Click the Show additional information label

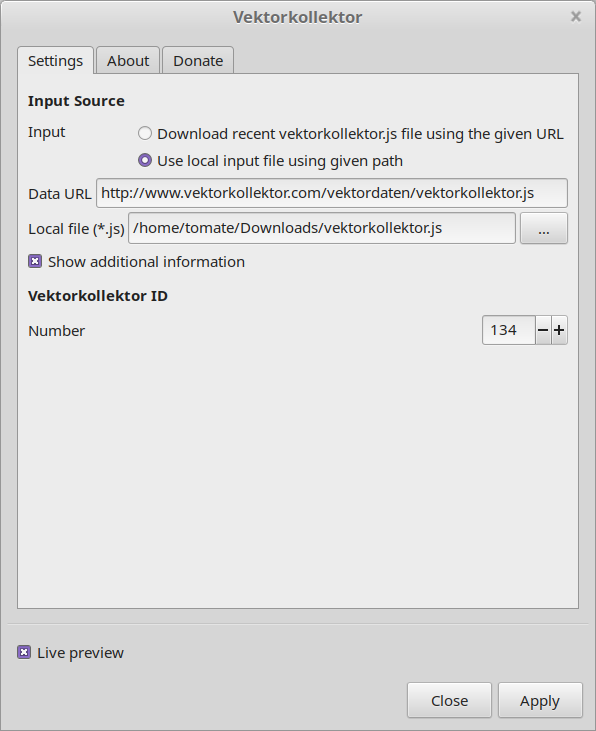(146, 262)
